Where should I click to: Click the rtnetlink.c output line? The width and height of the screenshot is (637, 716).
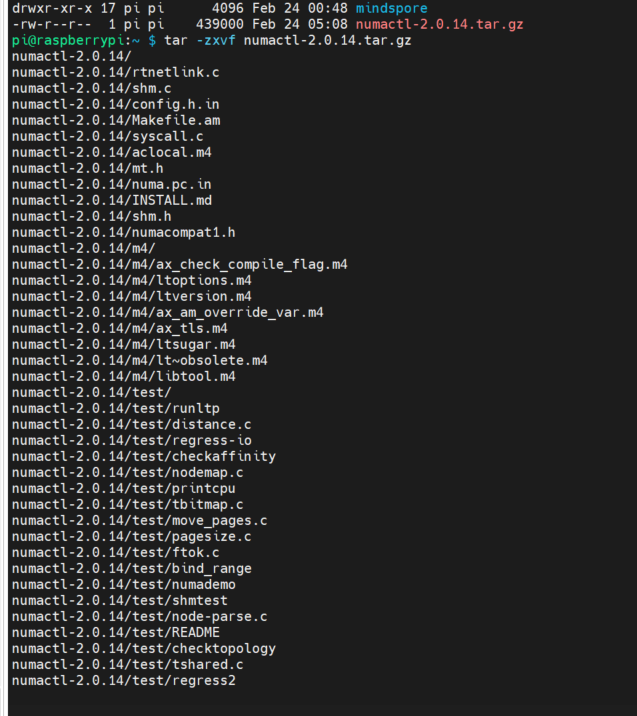[115, 72]
